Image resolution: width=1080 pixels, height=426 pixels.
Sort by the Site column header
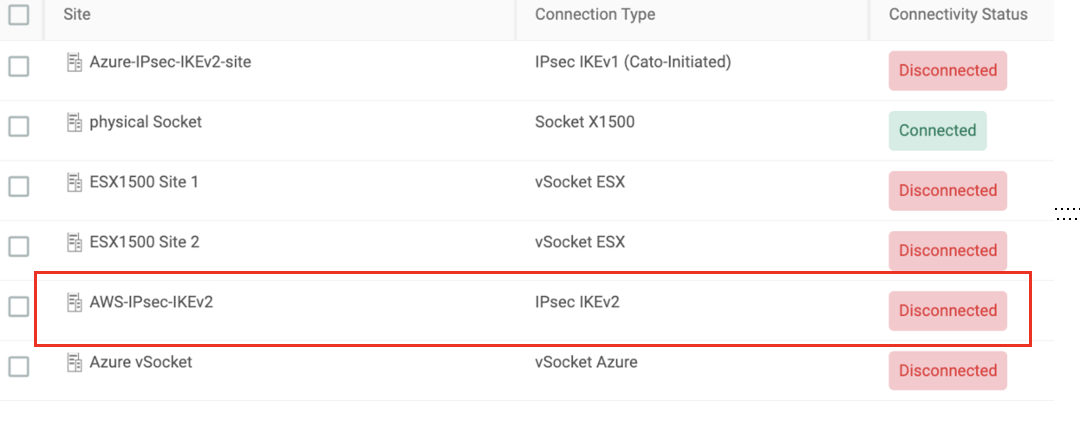tap(76, 14)
